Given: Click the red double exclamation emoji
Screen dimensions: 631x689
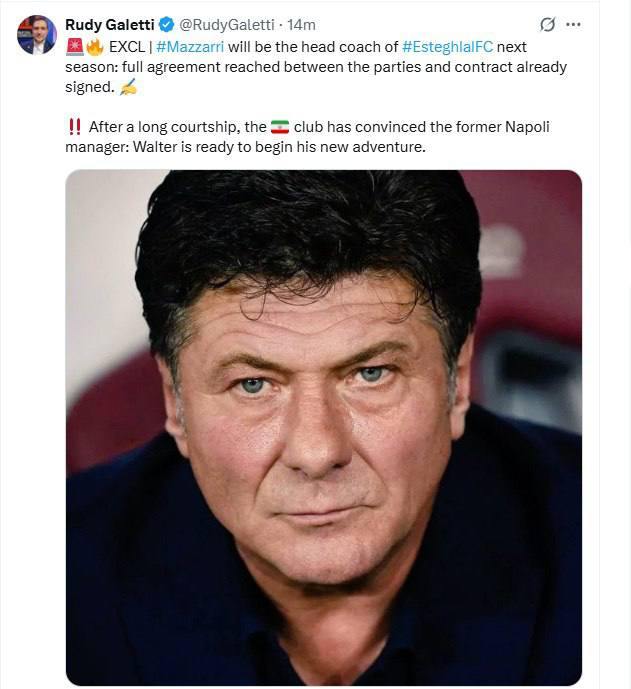Looking at the screenshot, I should coord(74,127).
